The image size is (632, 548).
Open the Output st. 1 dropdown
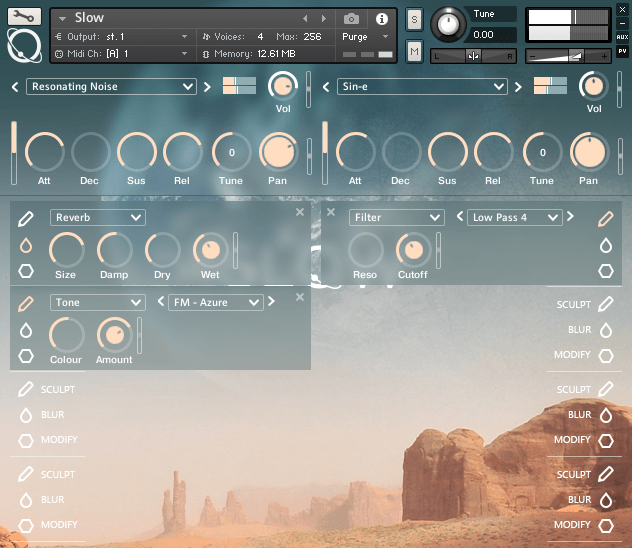(121, 37)
